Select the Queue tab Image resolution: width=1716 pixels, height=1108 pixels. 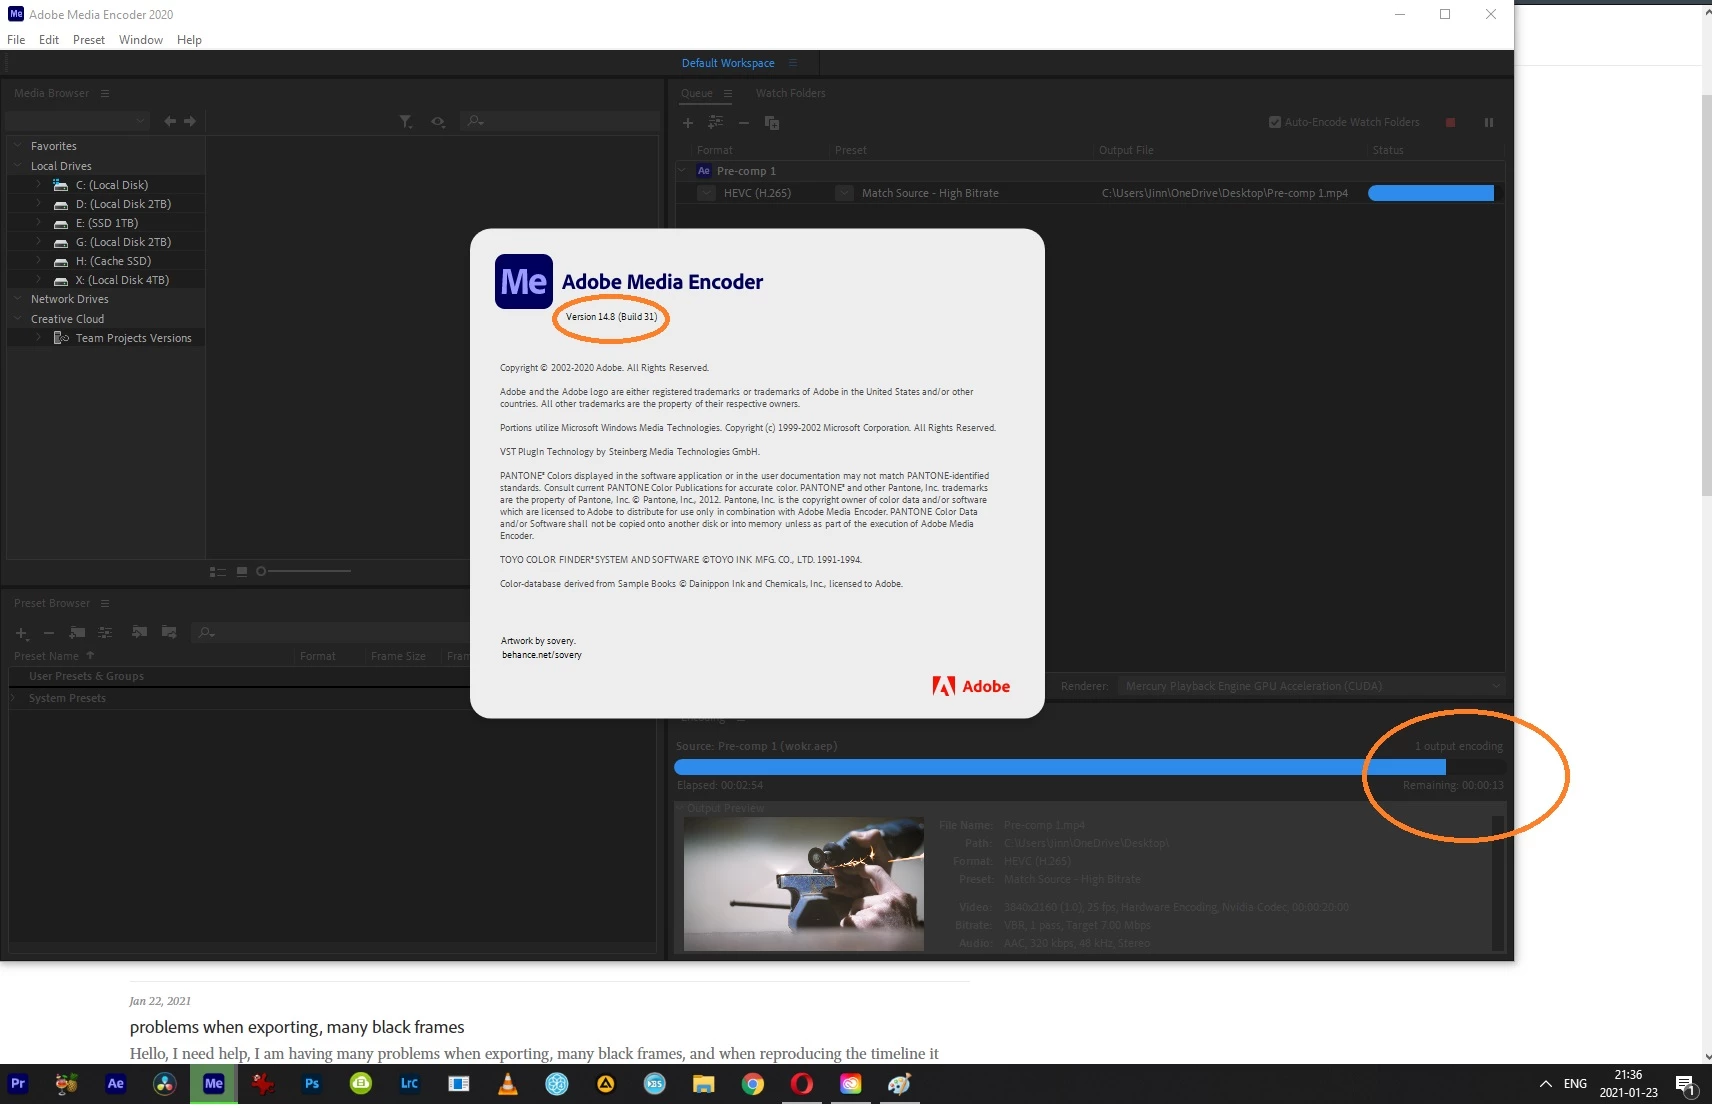(x=697, y=94)
